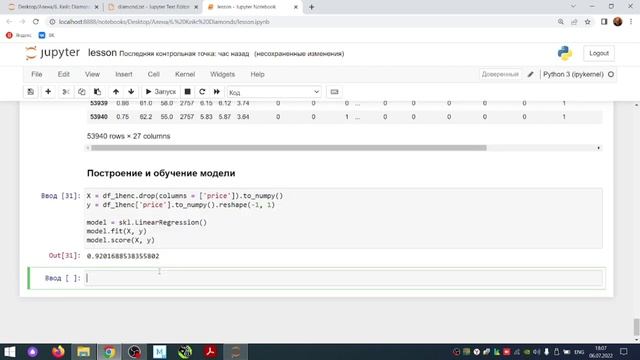
Task: Open OBS Studio from the taskbar
Action: (134, 352)
